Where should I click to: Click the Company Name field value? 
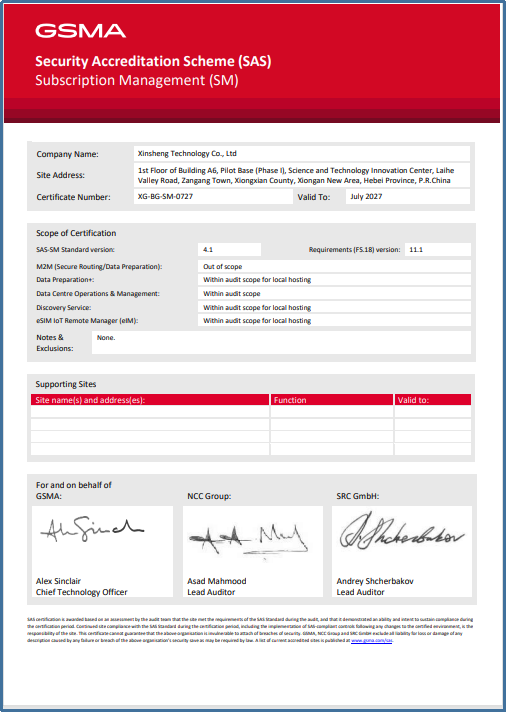[x=302, y=153]
